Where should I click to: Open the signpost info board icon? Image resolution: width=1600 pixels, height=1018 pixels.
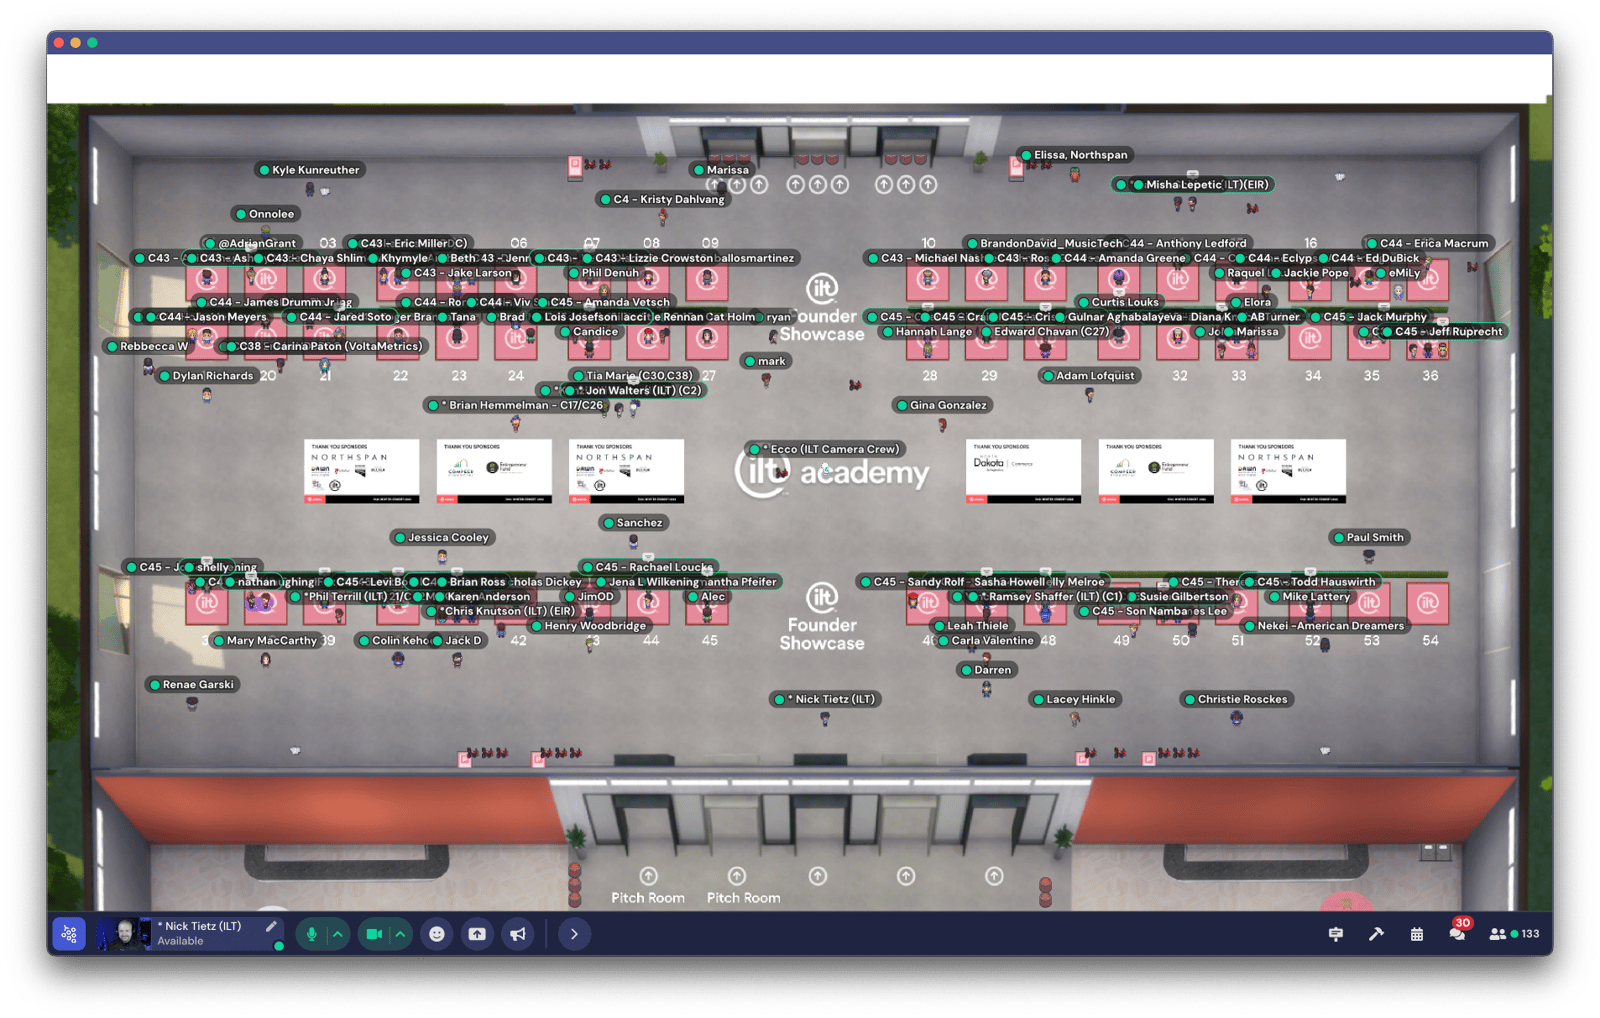click(x=1336, y=934)
